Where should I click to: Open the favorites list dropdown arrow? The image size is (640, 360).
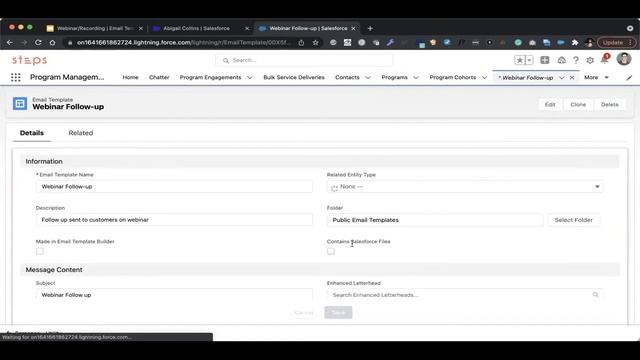click(x=529, y=60)
